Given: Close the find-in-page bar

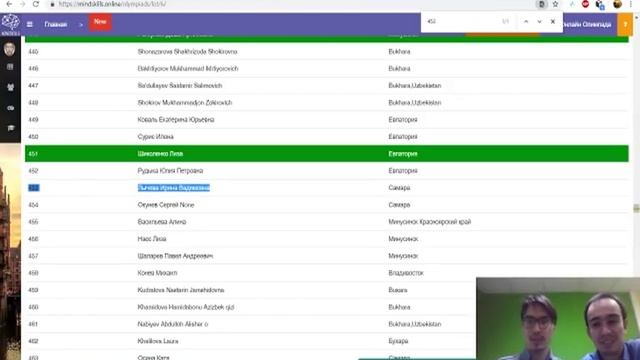Looking at the screenshot, I should (553, 22).
